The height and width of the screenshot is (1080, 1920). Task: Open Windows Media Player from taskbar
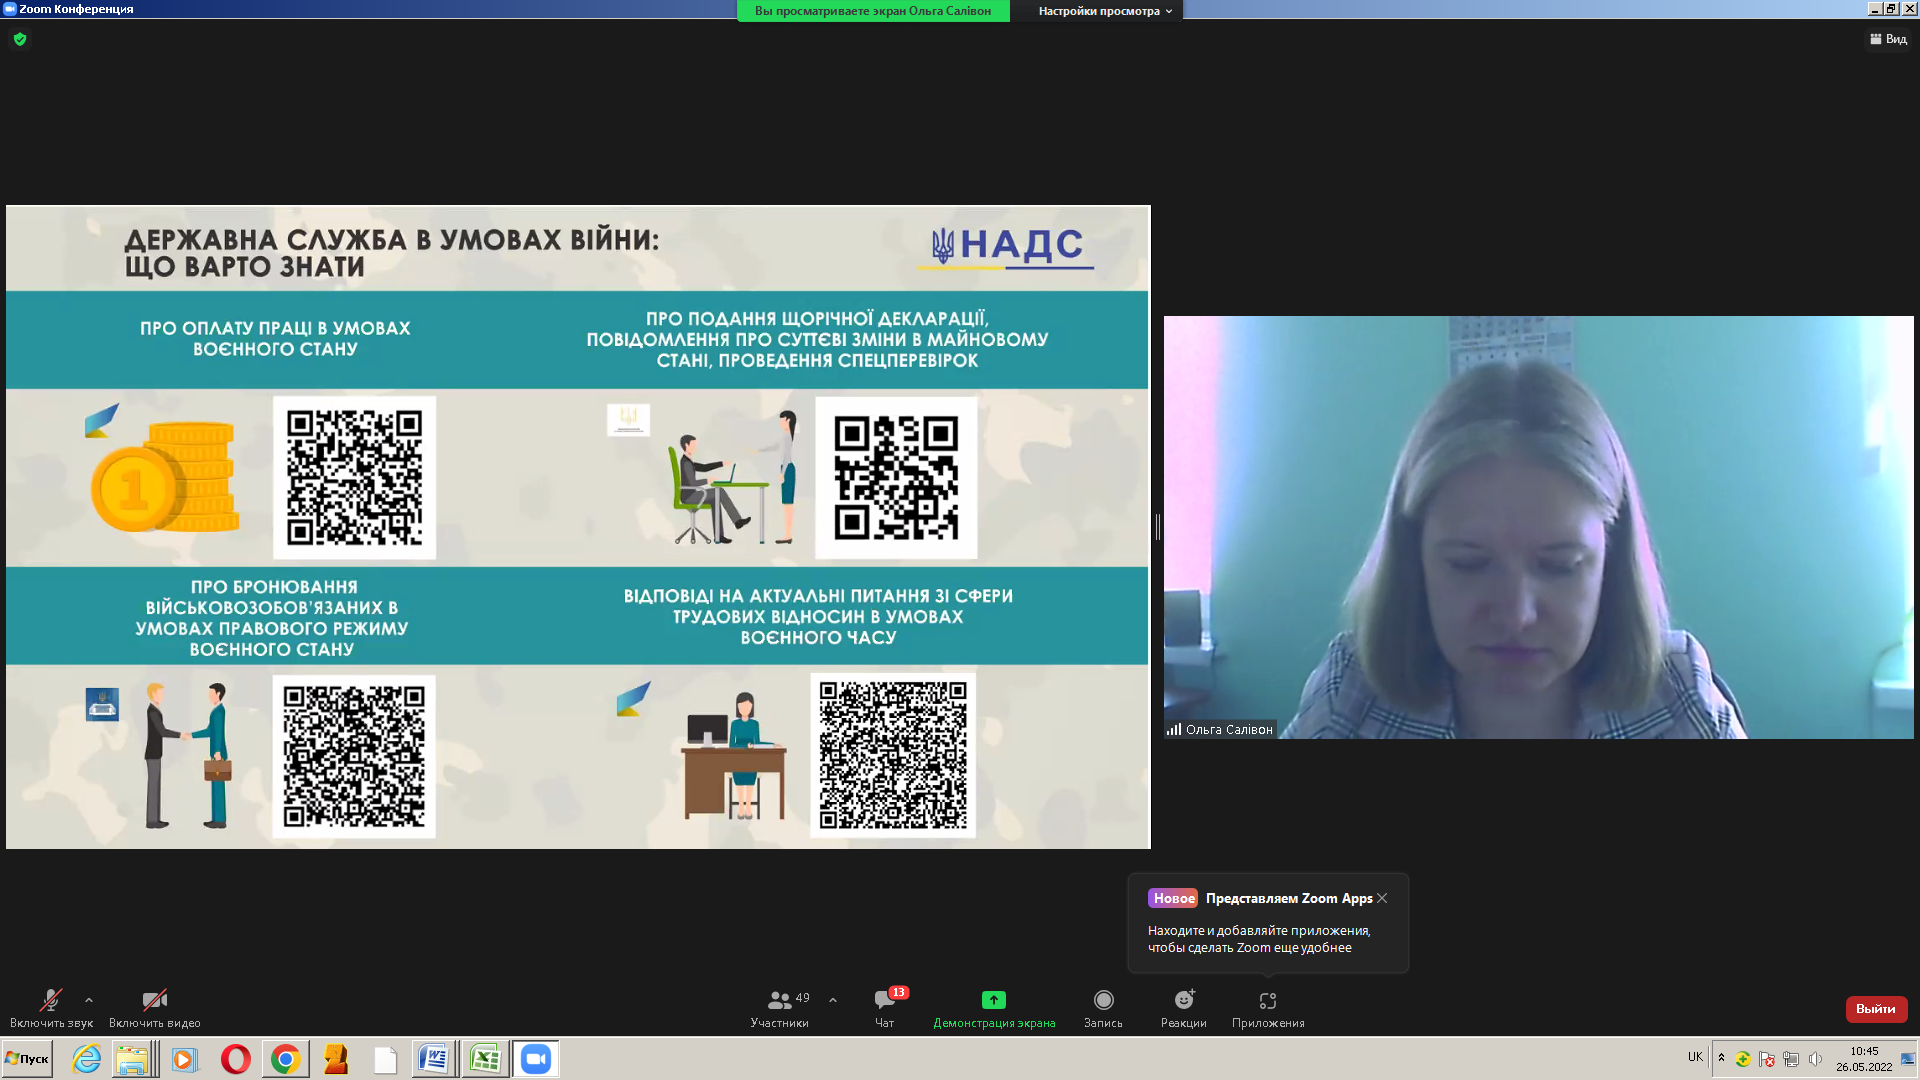coord(185,1059)
